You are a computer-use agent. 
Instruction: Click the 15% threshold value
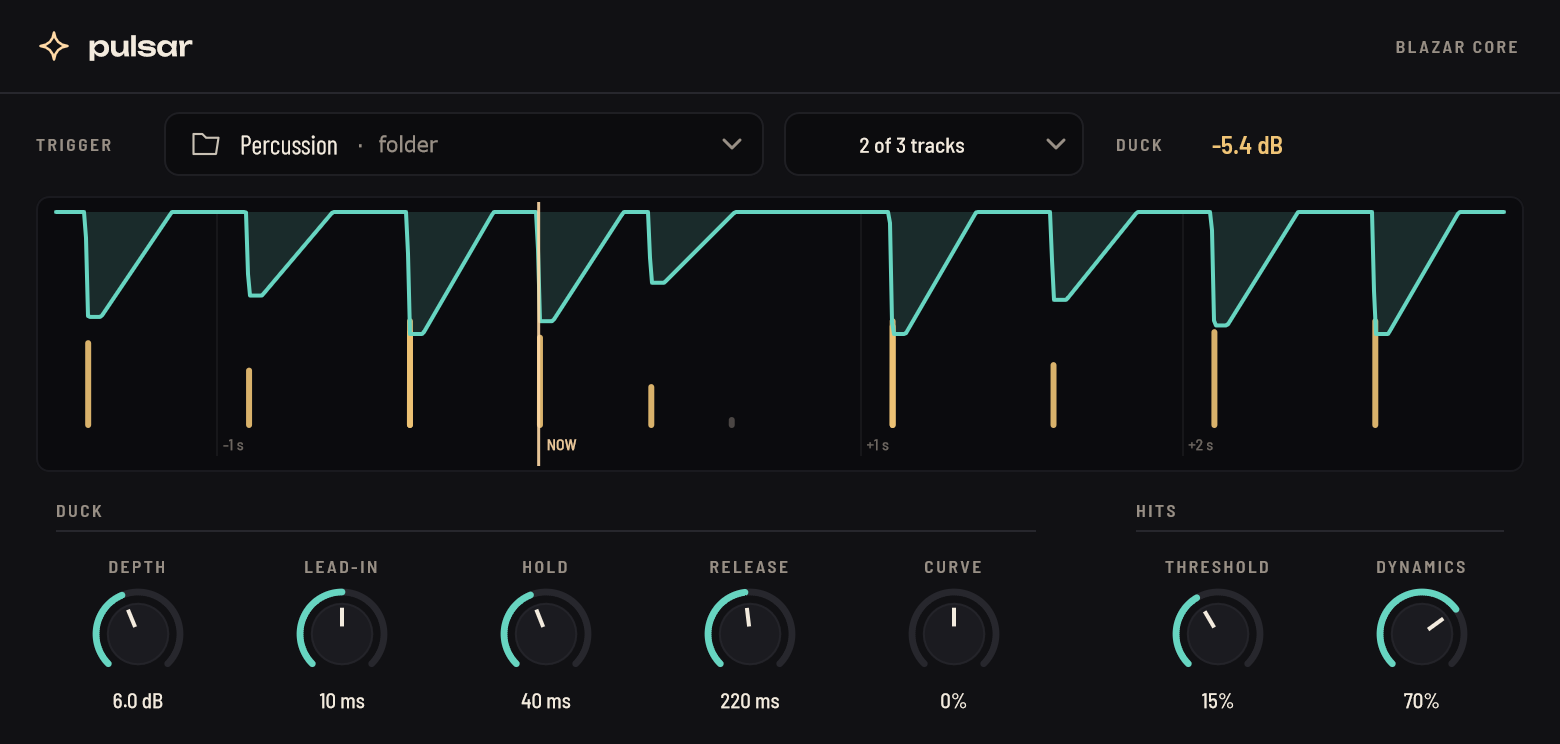(x=1218, y=701)
